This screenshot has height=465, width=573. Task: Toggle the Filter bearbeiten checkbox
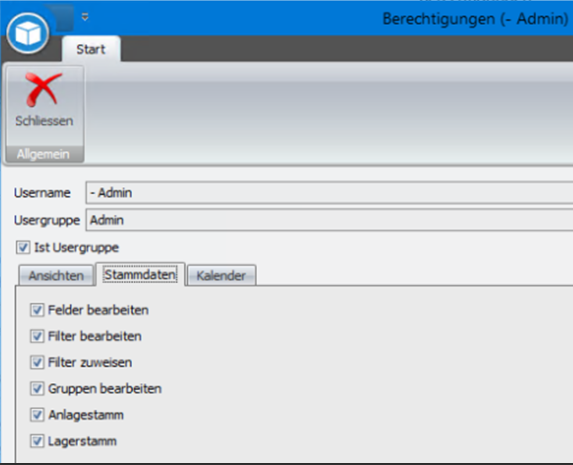tap(37, 336)
